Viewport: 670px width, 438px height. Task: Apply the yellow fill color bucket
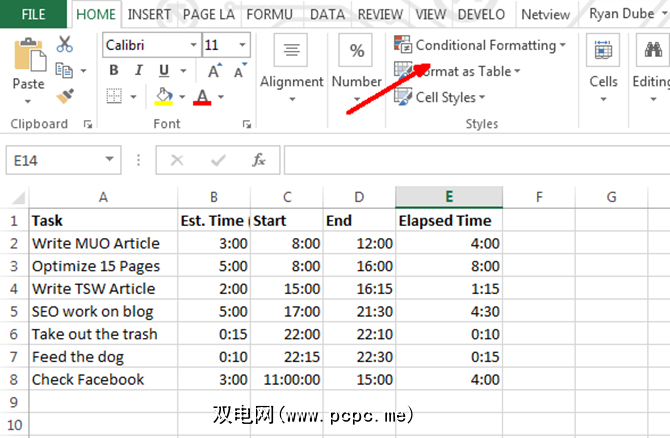164,96
